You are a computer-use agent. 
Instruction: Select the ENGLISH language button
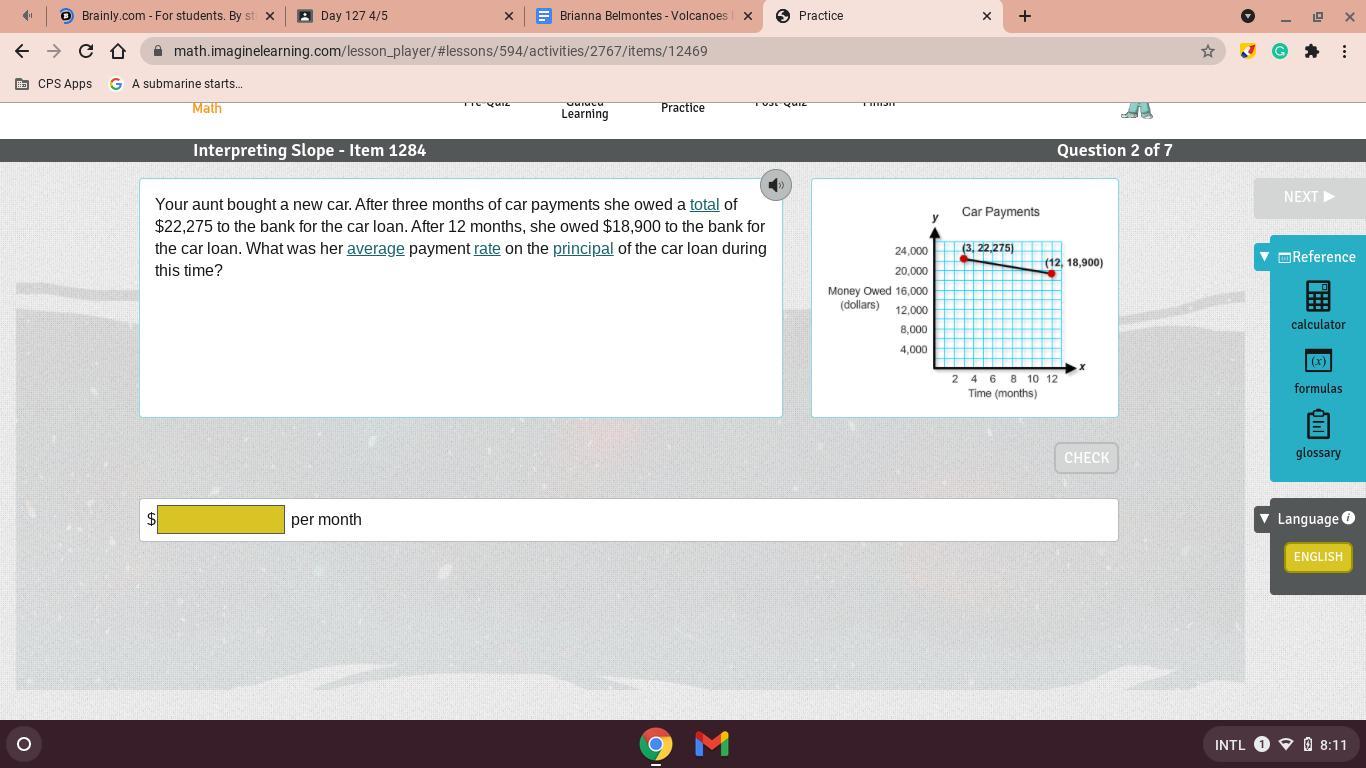pos(1318,557)
